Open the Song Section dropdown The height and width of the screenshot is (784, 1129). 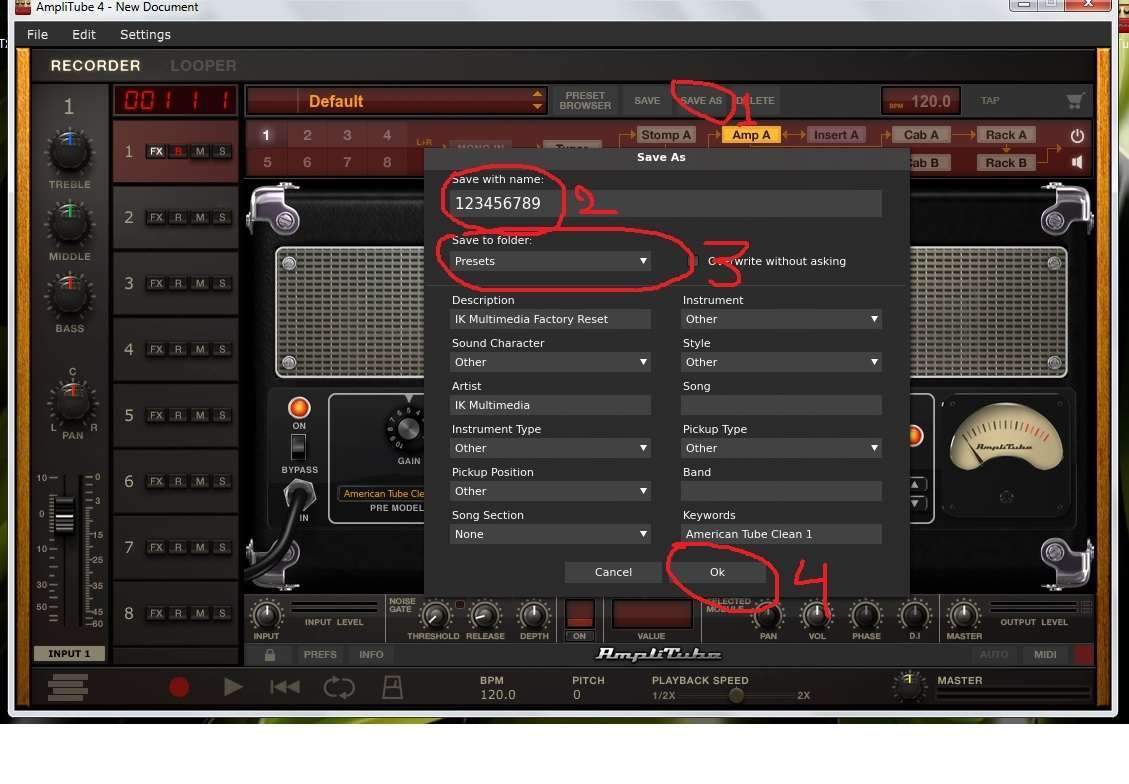550,534
